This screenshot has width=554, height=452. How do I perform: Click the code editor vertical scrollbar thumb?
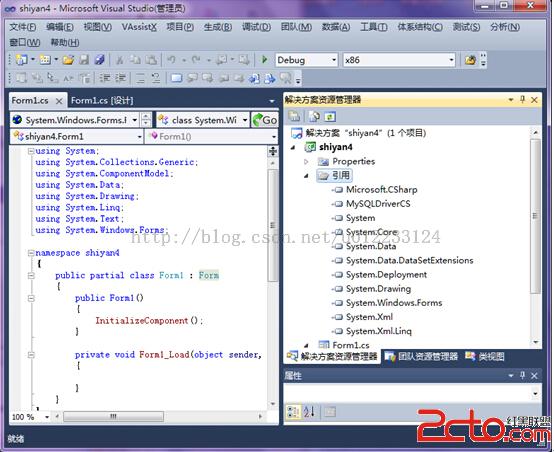coord(273,225)
